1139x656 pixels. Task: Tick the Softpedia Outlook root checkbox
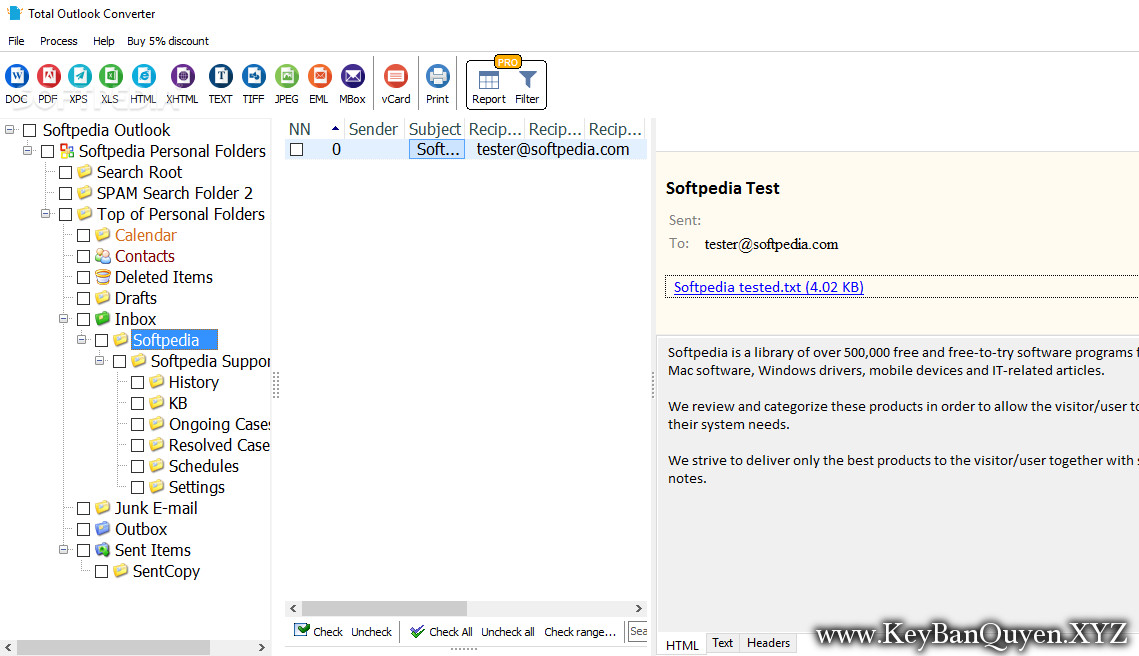pos(30,130)
